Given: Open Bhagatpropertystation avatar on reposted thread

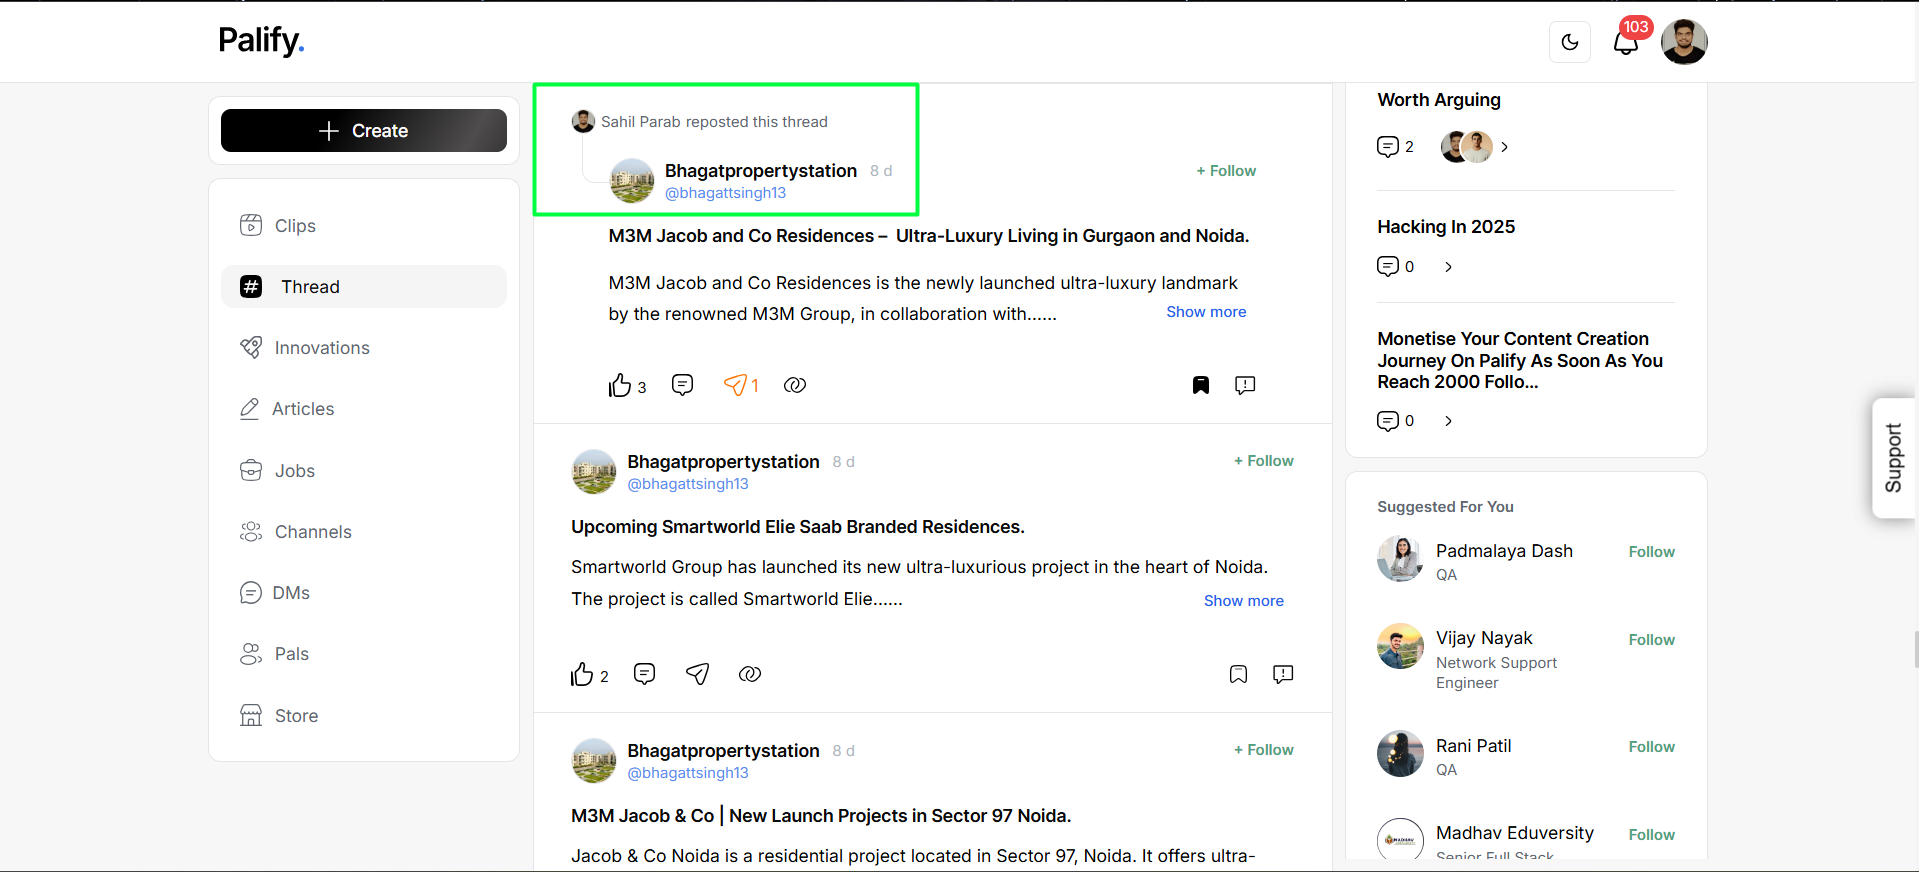Looking at the screenshot, I should [x=632, y=181].
